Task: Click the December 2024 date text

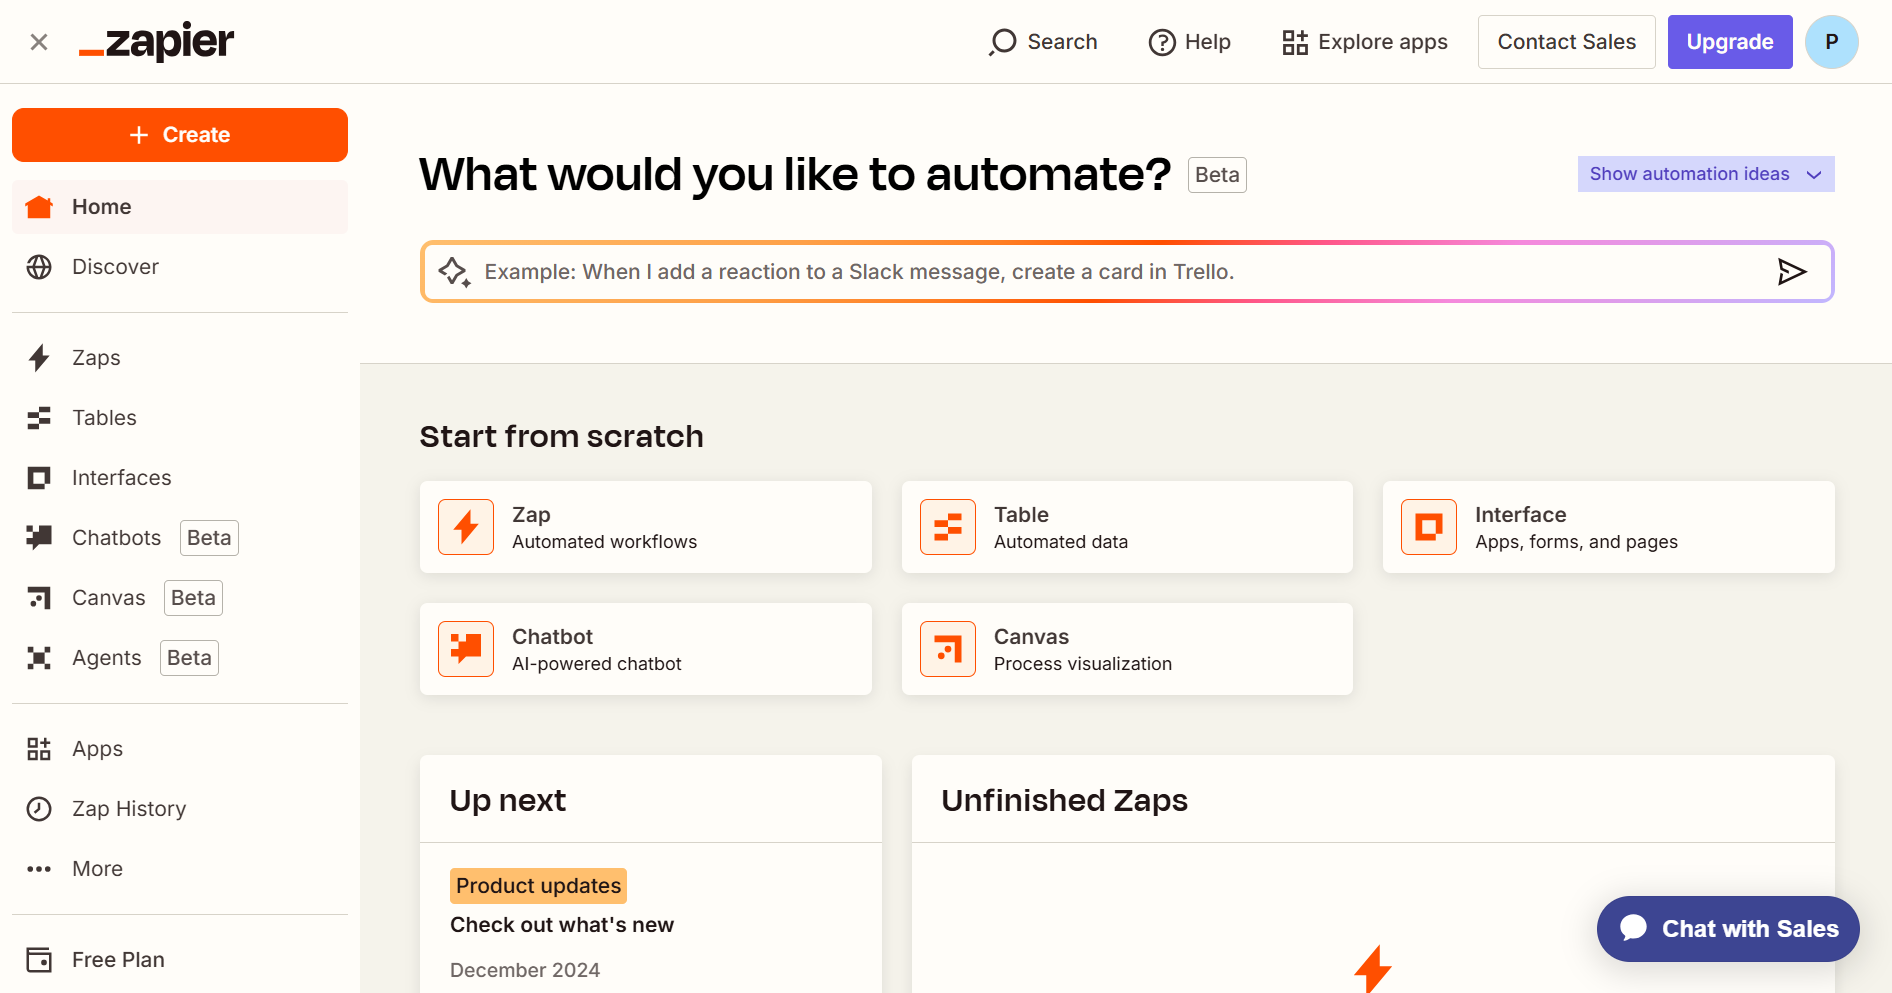Action: (x=525, y=970)
